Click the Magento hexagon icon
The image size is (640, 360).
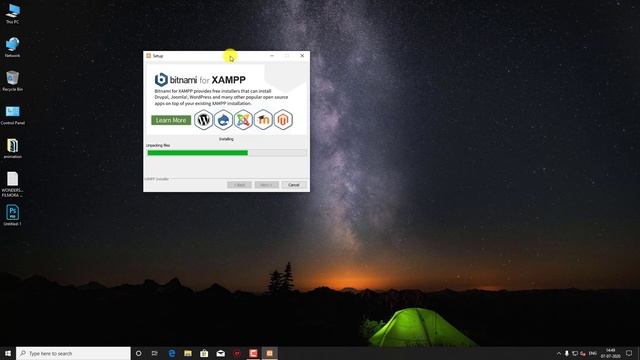(x=283, y=120)
